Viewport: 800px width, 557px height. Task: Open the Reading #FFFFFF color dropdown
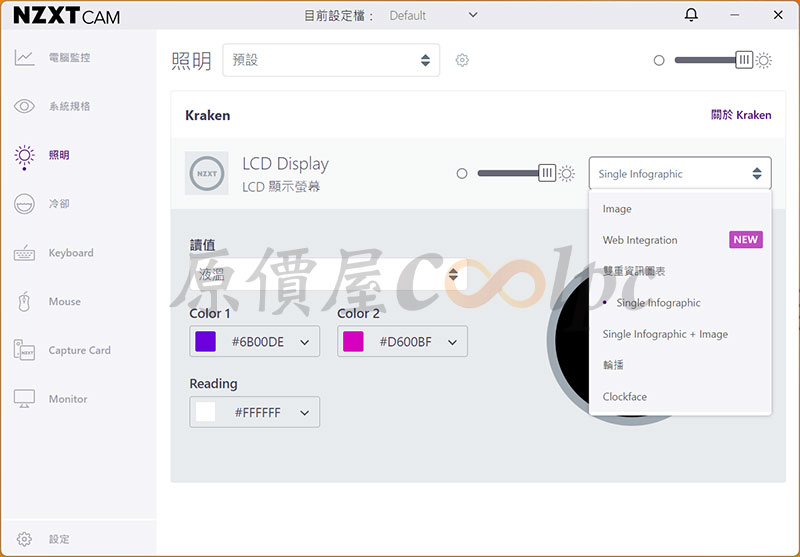pos(255,412)
